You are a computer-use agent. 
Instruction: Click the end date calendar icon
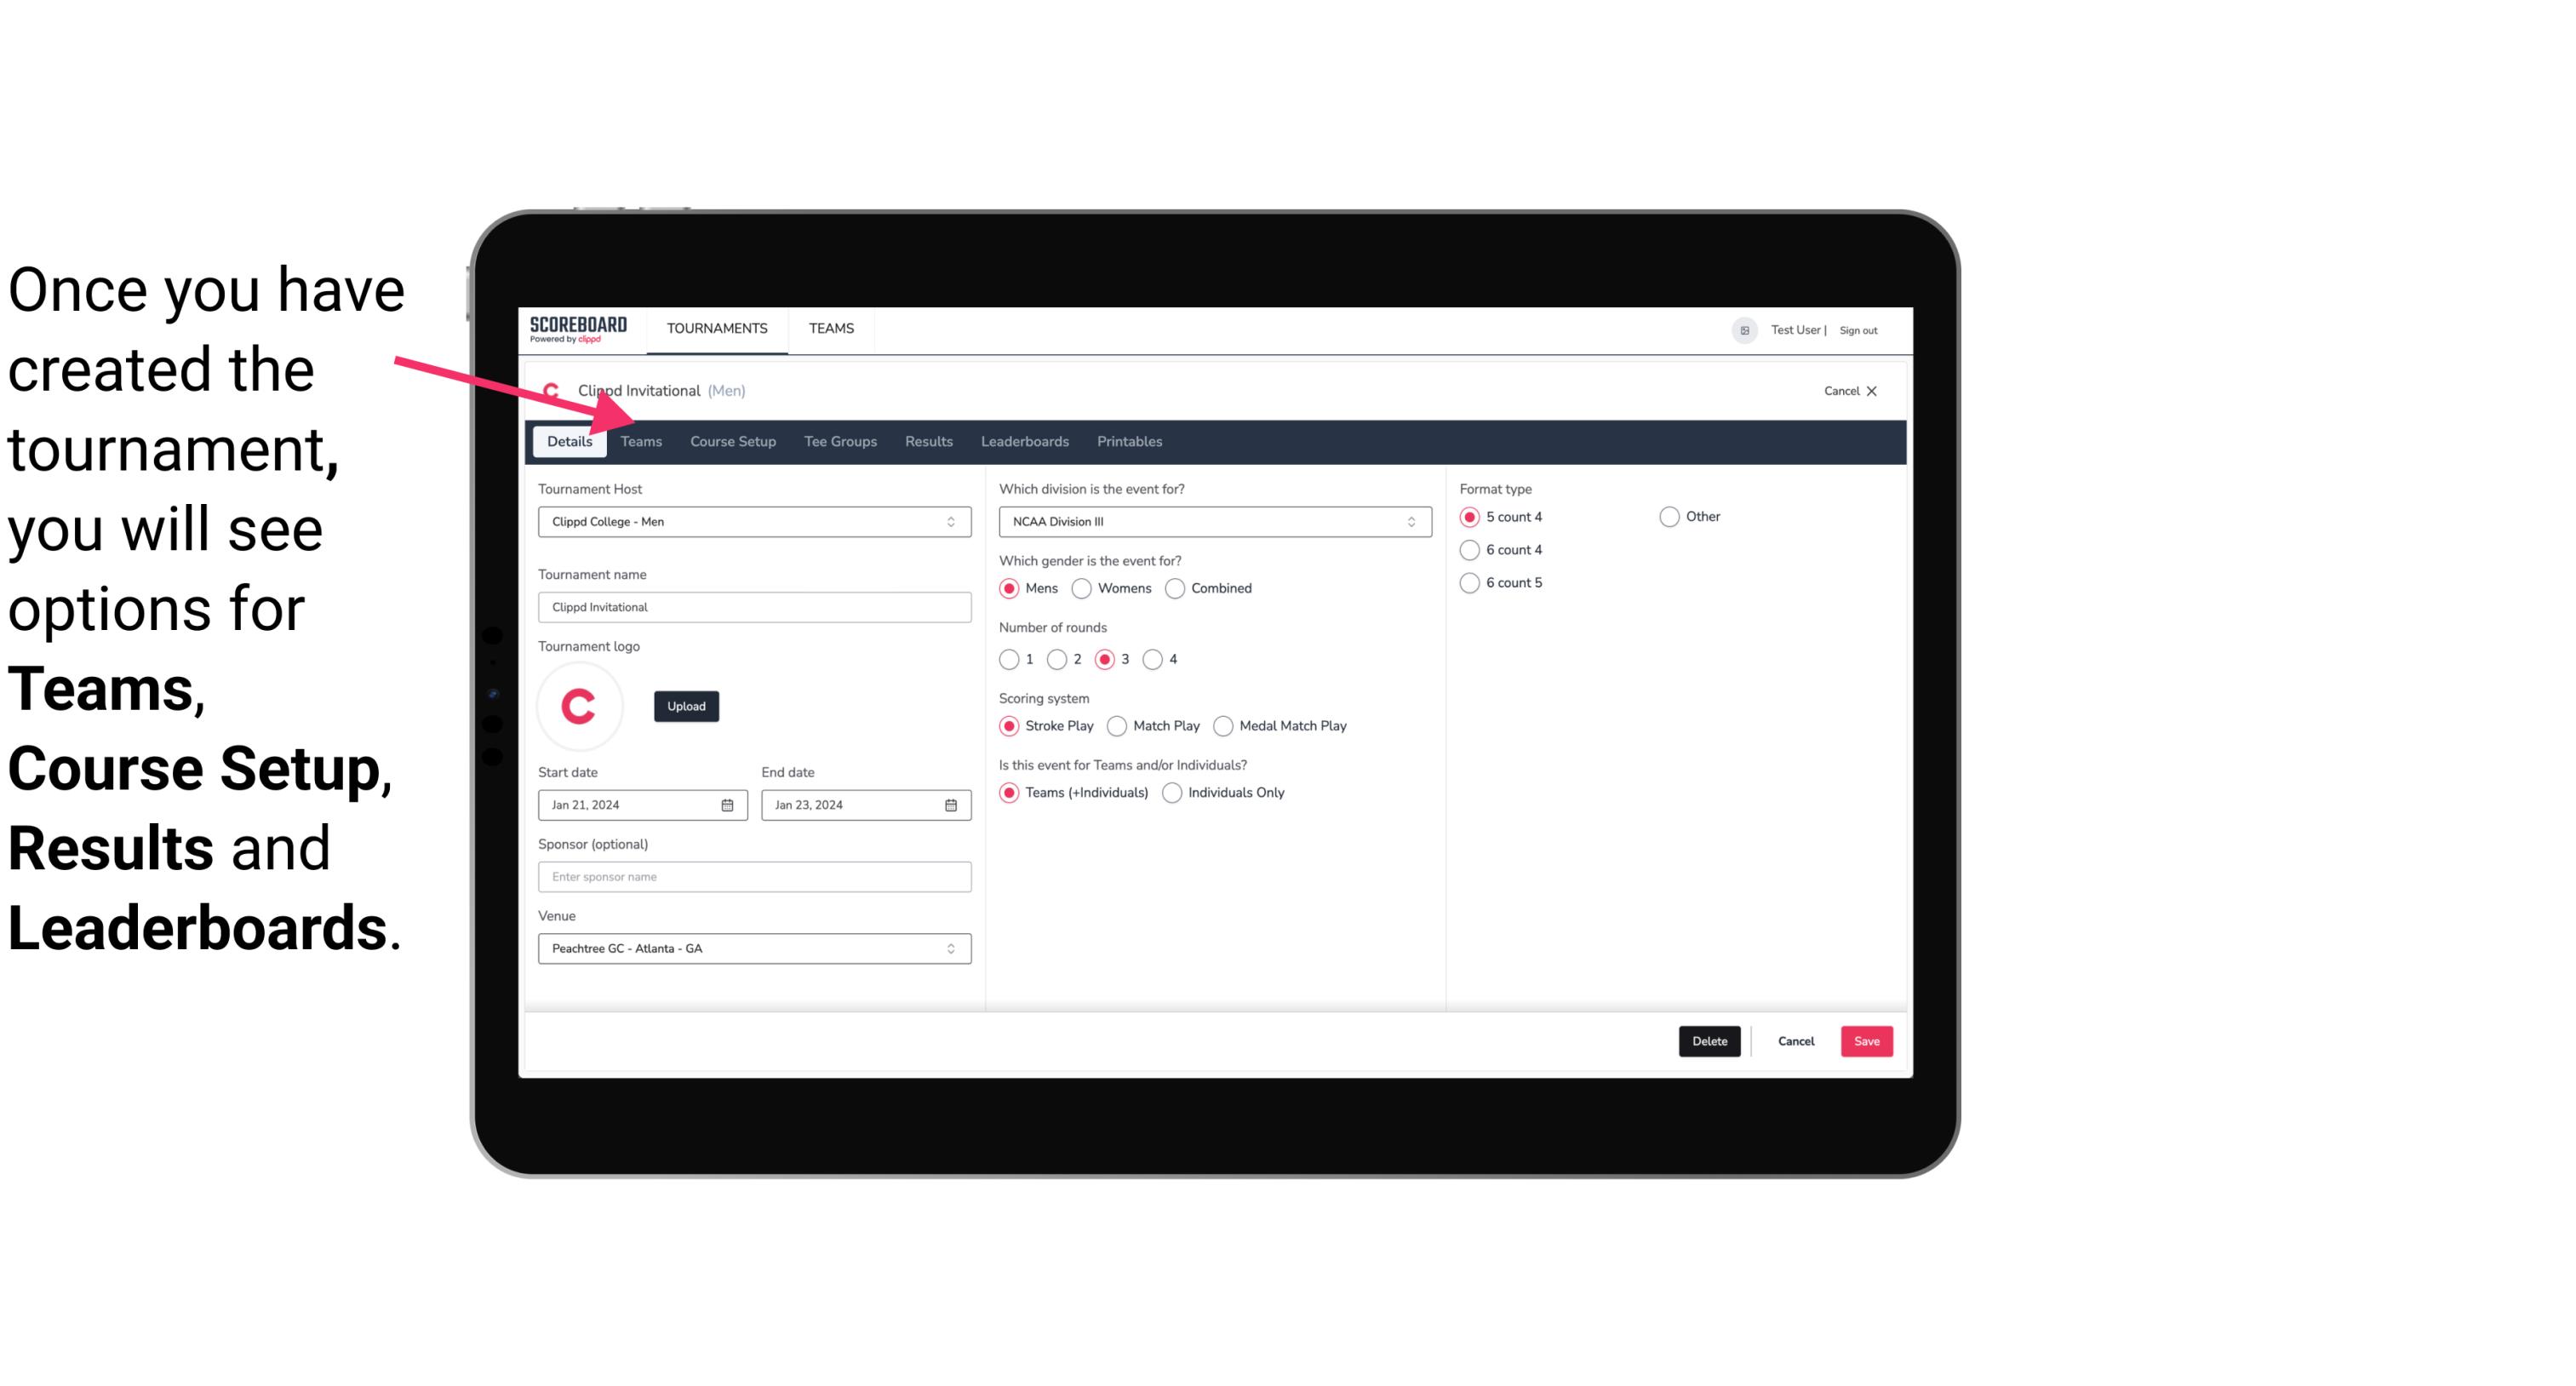pos(952,805)
